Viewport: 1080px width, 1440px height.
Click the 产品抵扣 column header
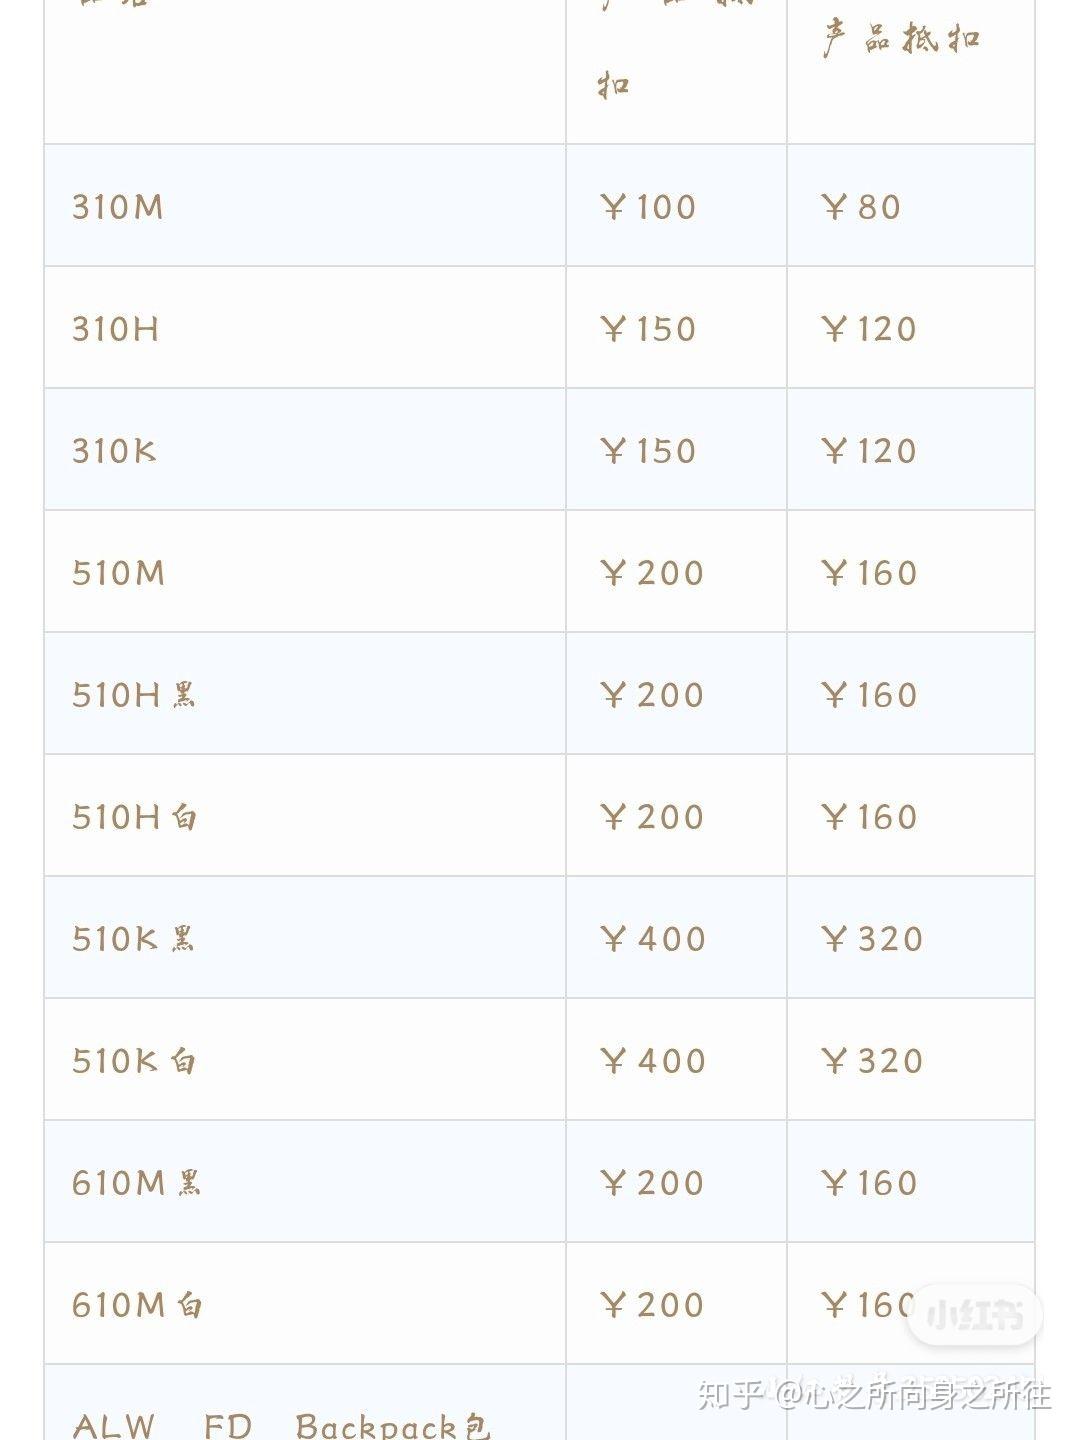pyautogui.click(x=900, y=40)
